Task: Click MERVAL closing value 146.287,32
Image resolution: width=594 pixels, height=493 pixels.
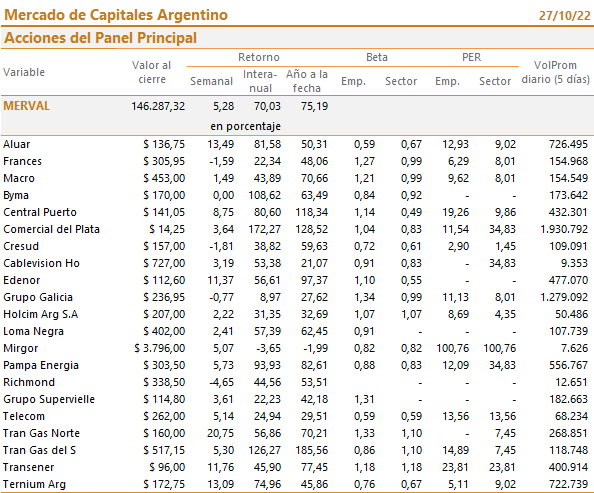Action: [x=158, y=106]
